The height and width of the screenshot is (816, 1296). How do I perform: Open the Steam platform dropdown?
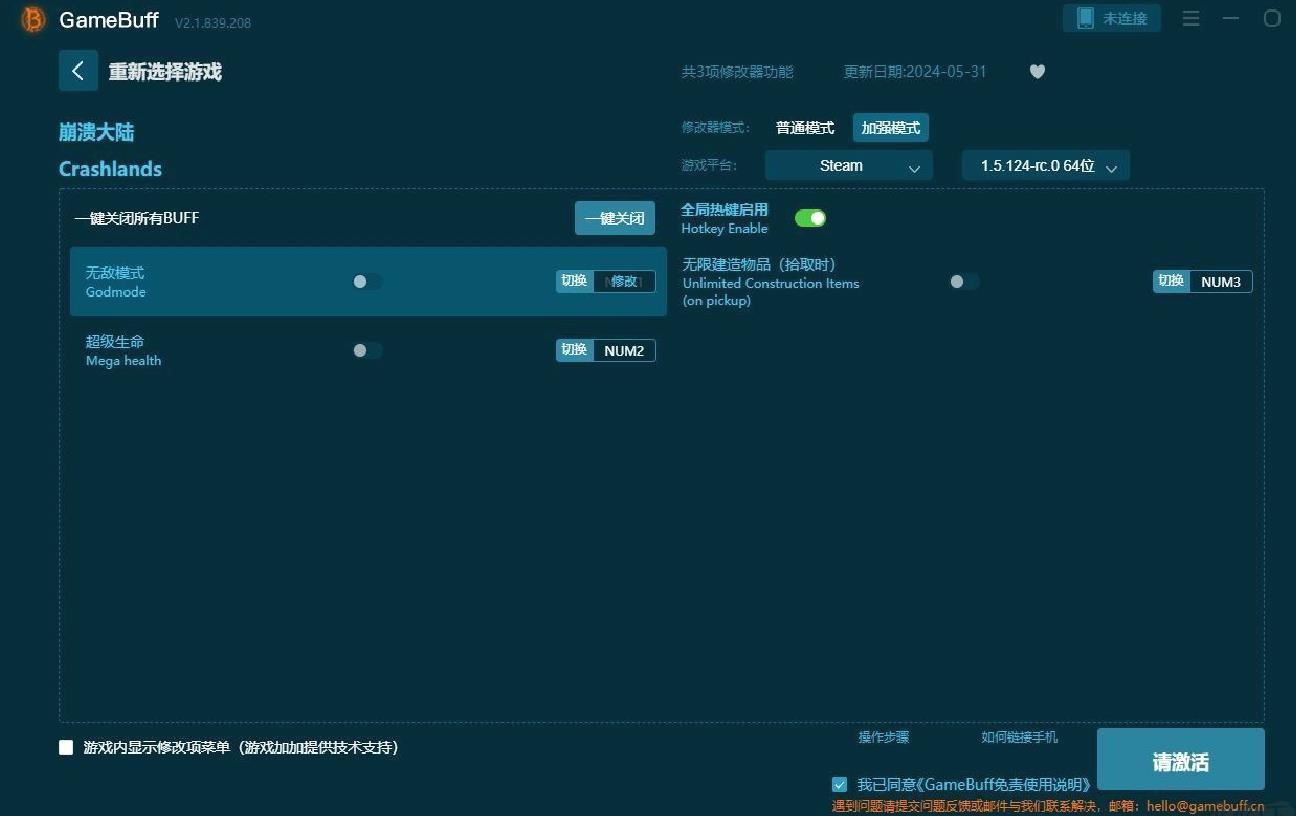pos(849,166)
